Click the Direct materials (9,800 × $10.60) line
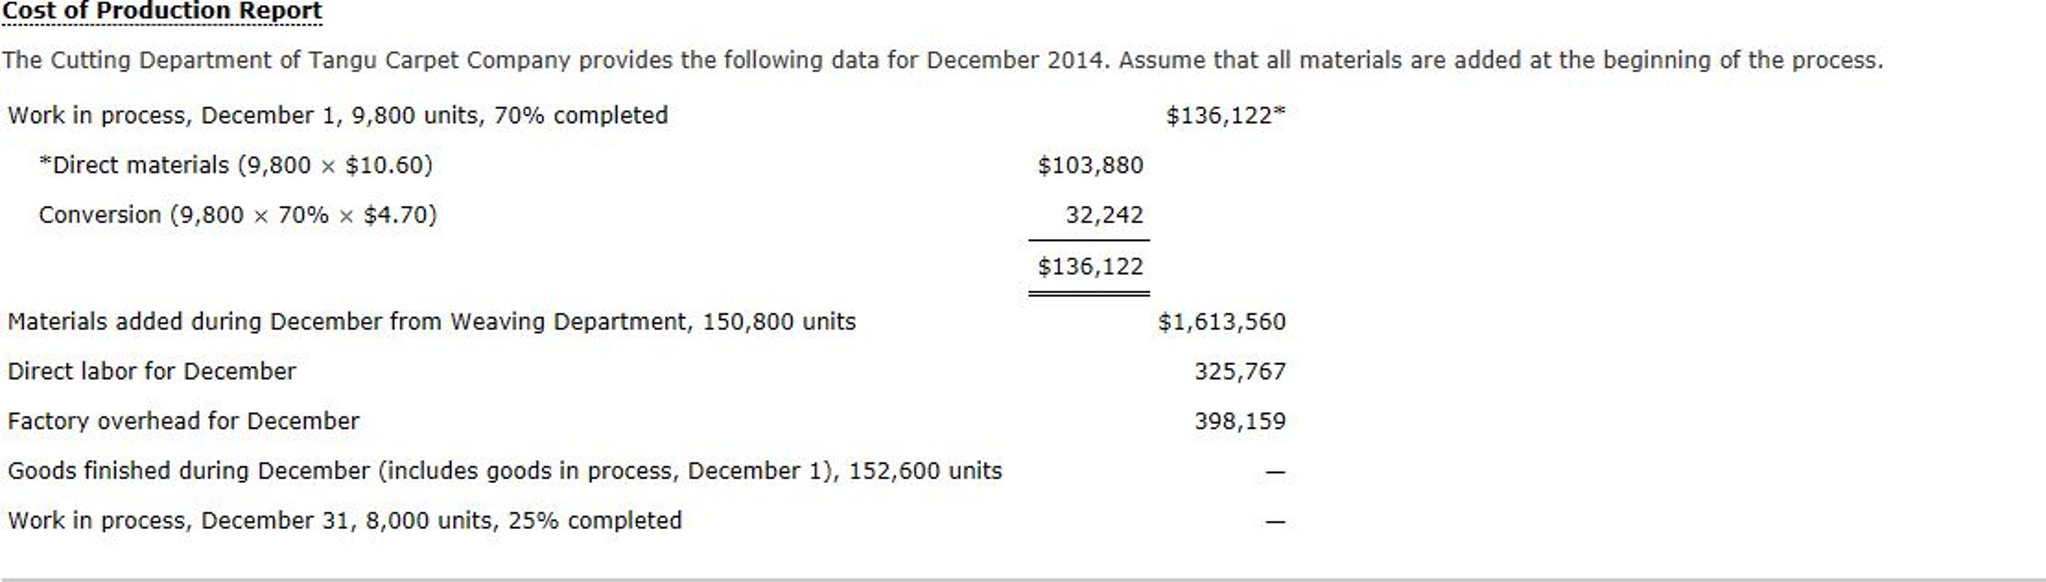This screenshot has width=2046, height=582. [235, 165]
